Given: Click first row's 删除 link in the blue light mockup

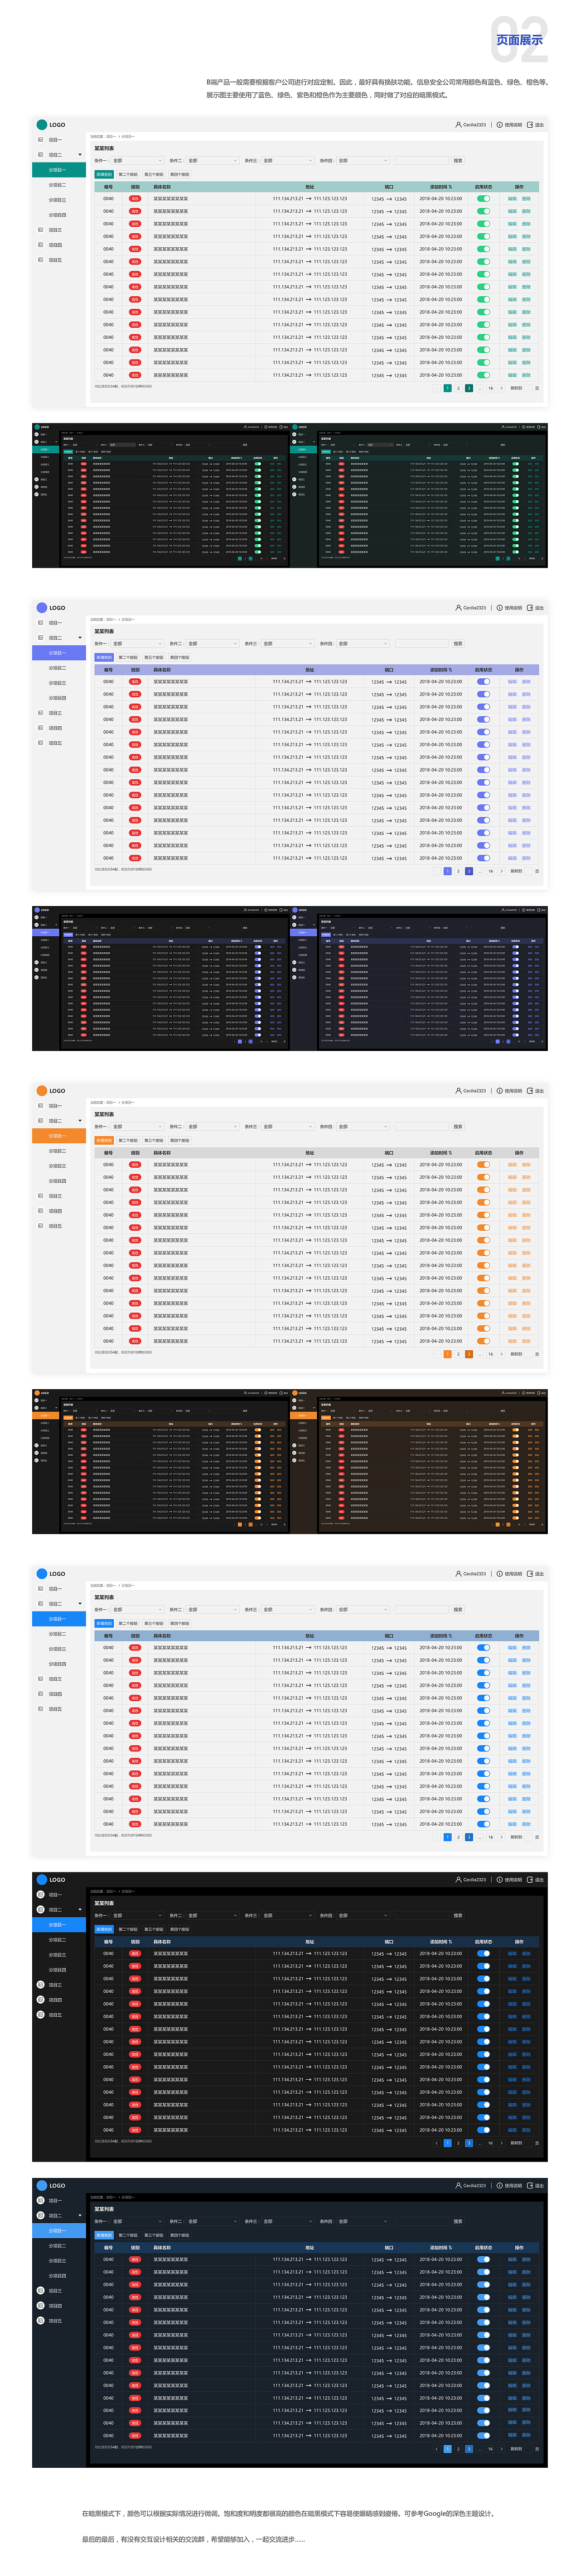Looking at the screenshot, I should 526,1648.
